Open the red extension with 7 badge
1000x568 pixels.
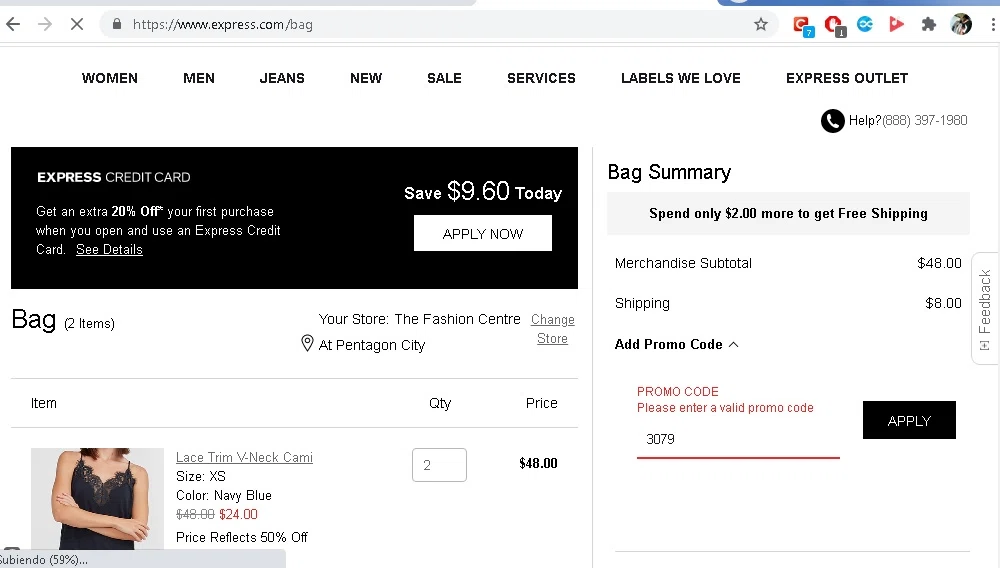point(802,26)
